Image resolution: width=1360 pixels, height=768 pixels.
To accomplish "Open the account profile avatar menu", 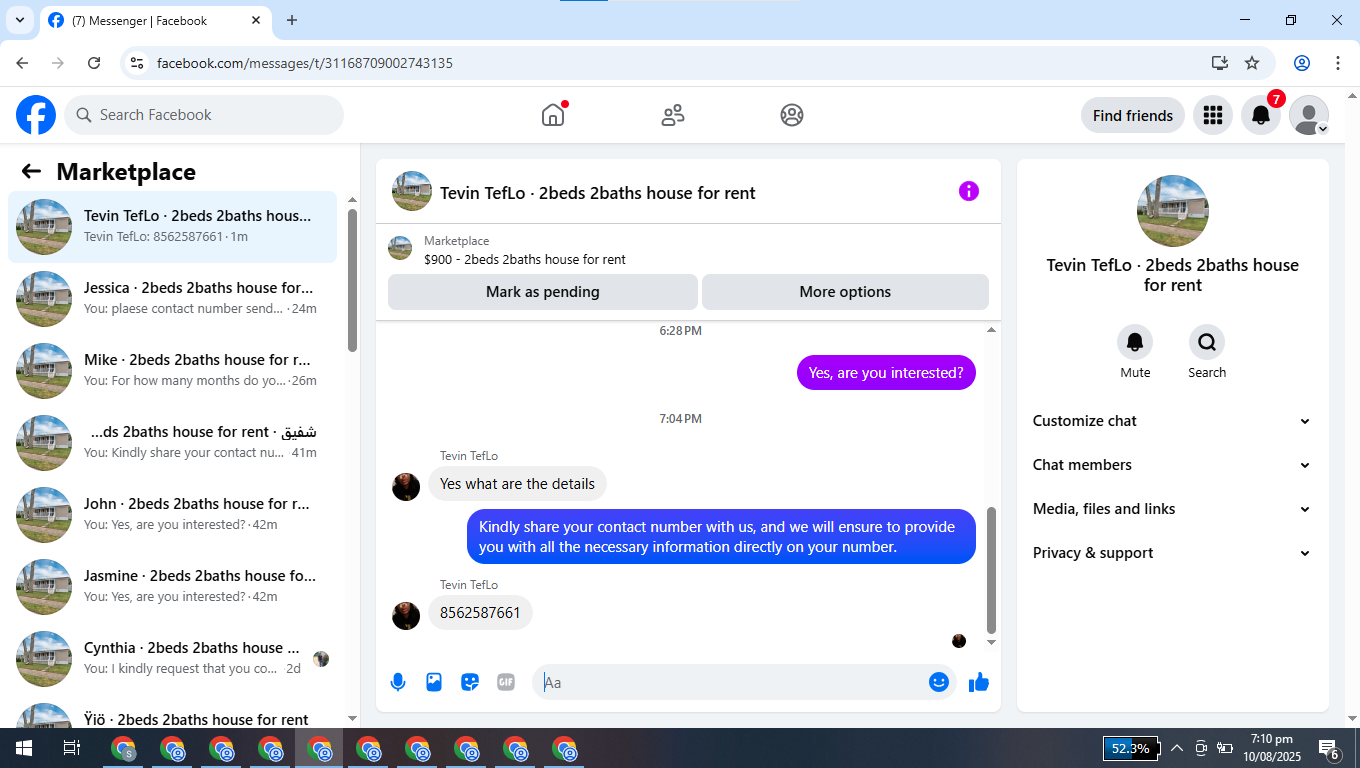I will 1309,115.
